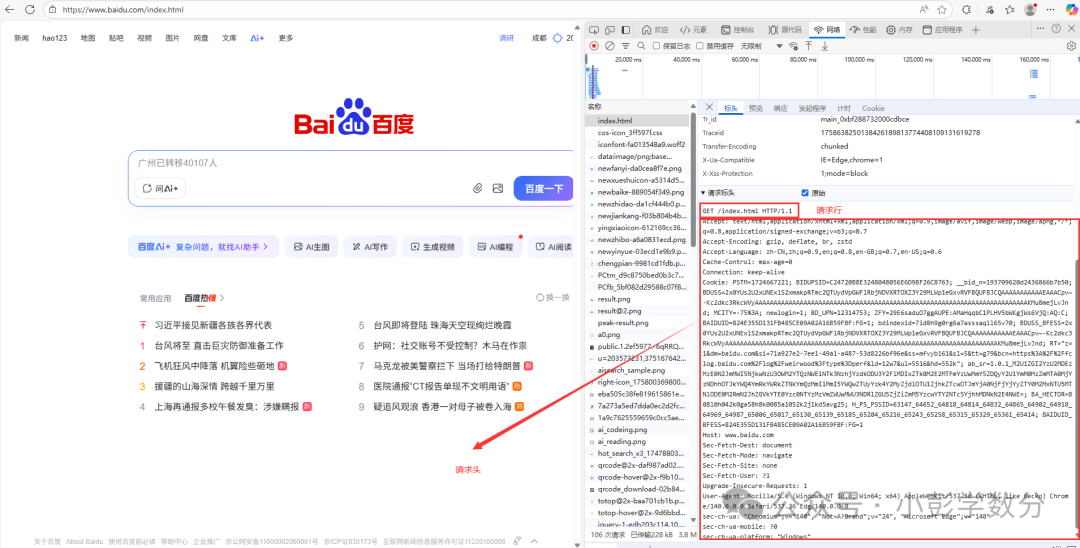This screenshot has height=548, width=1080.
Task: Open the browser settings ellipsis menu
Action: coord(1051,10)
